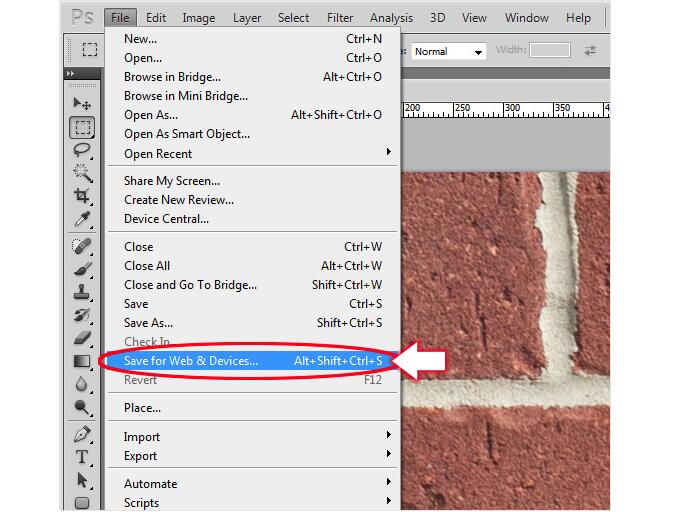The image size is (696, 512).
Task: Expand the toolbox double-arrow toggle
Action: [x=70, y=73]
